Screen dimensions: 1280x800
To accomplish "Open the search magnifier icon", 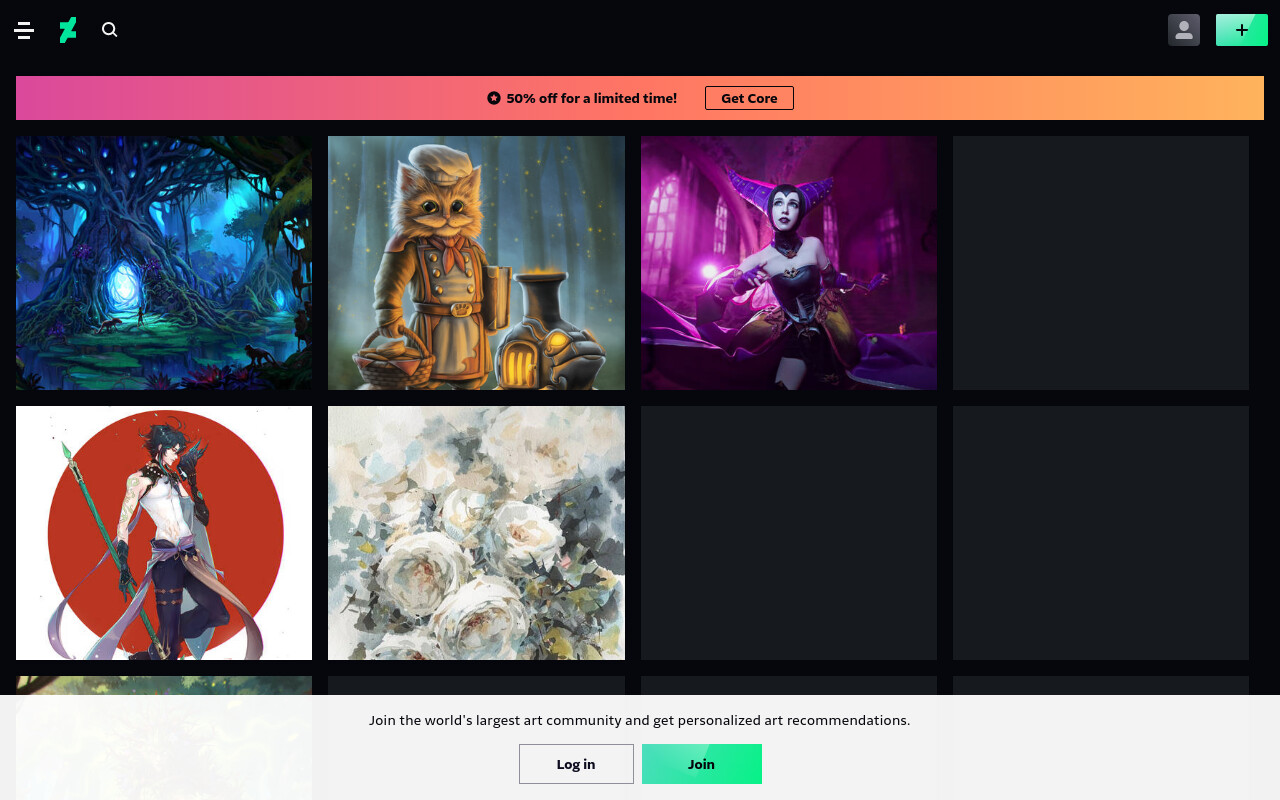I will (110, 30).
